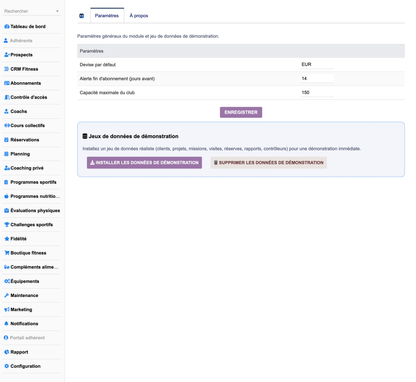The height and width of the screenshot is (382, 416).
Task: Click the Prospects user-plus icon
Action: click(6, 55)
